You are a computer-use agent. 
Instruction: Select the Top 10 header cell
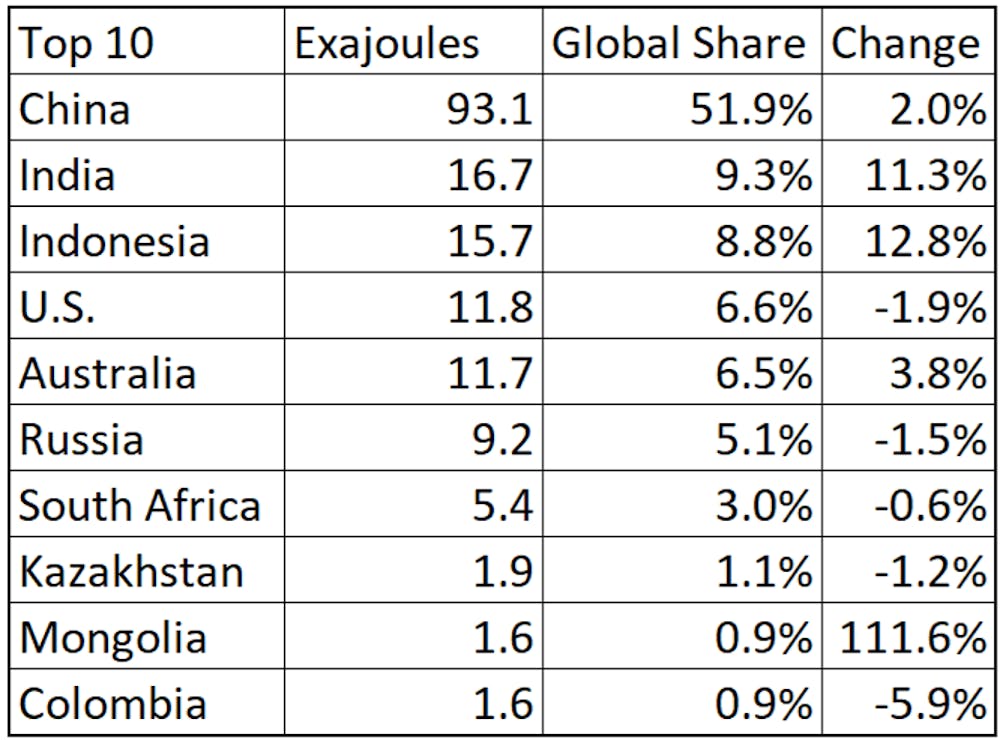pyautogui.click(x=147, y=41)
